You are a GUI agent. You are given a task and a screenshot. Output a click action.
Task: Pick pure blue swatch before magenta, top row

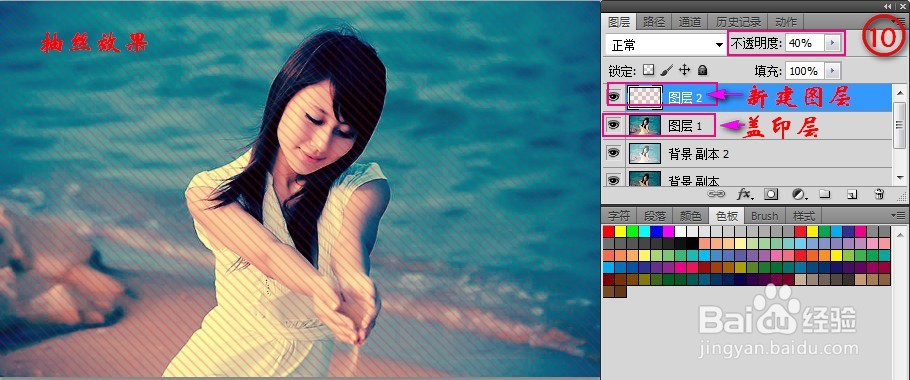coord(656,231)
